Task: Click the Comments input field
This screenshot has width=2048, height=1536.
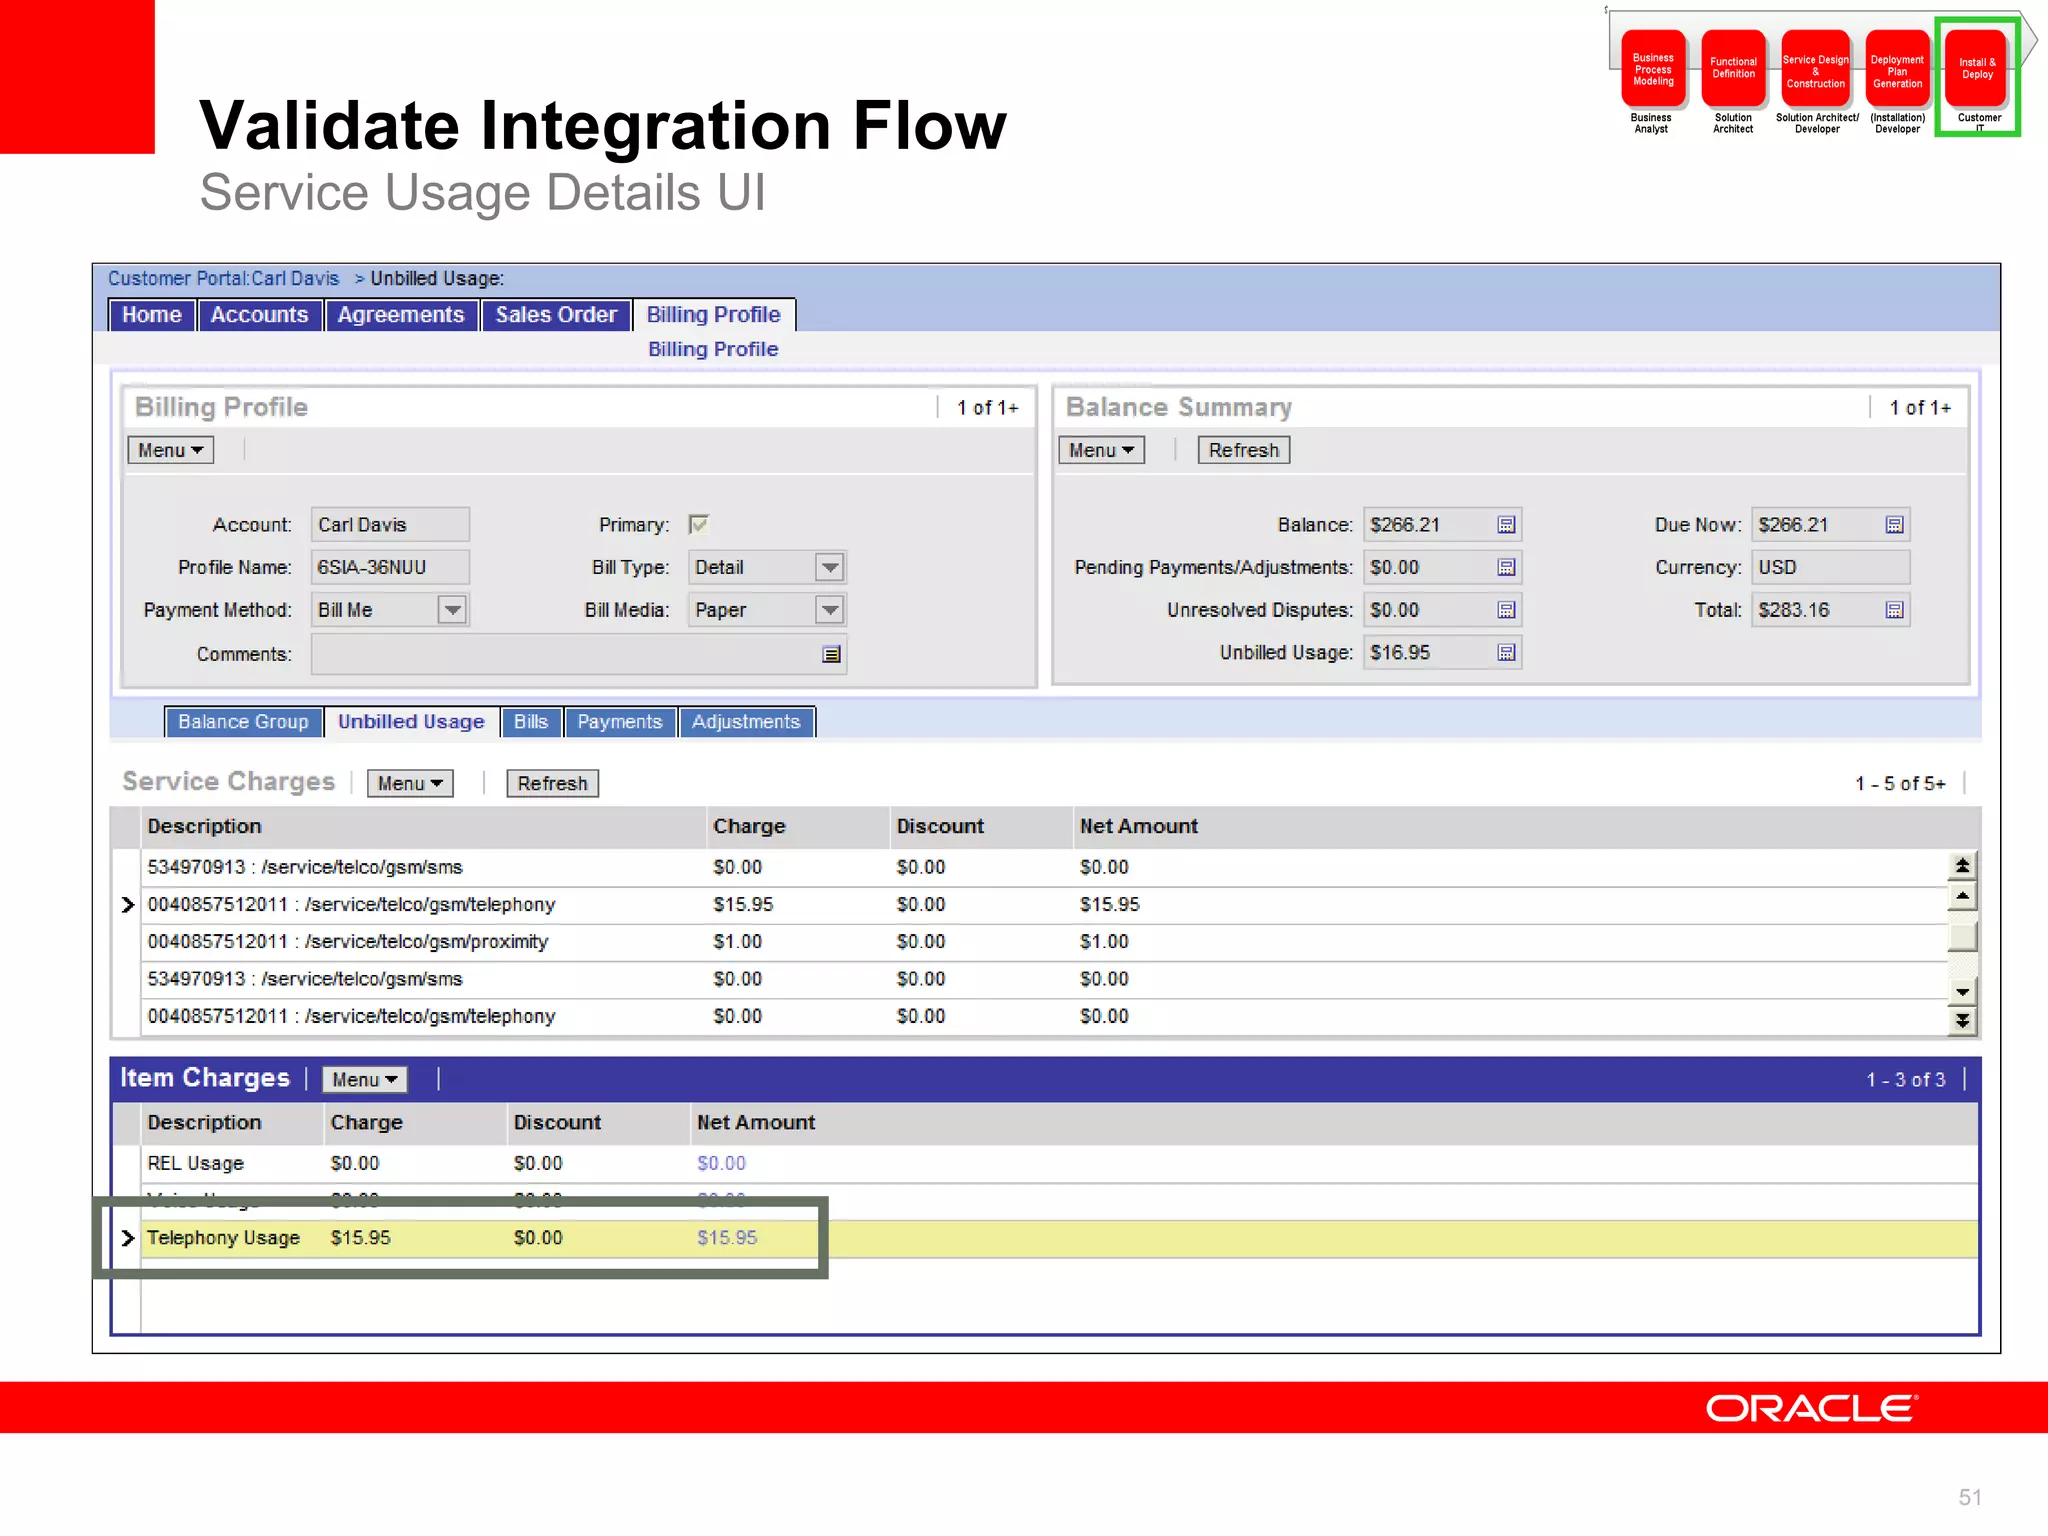Action: [578, 655]
